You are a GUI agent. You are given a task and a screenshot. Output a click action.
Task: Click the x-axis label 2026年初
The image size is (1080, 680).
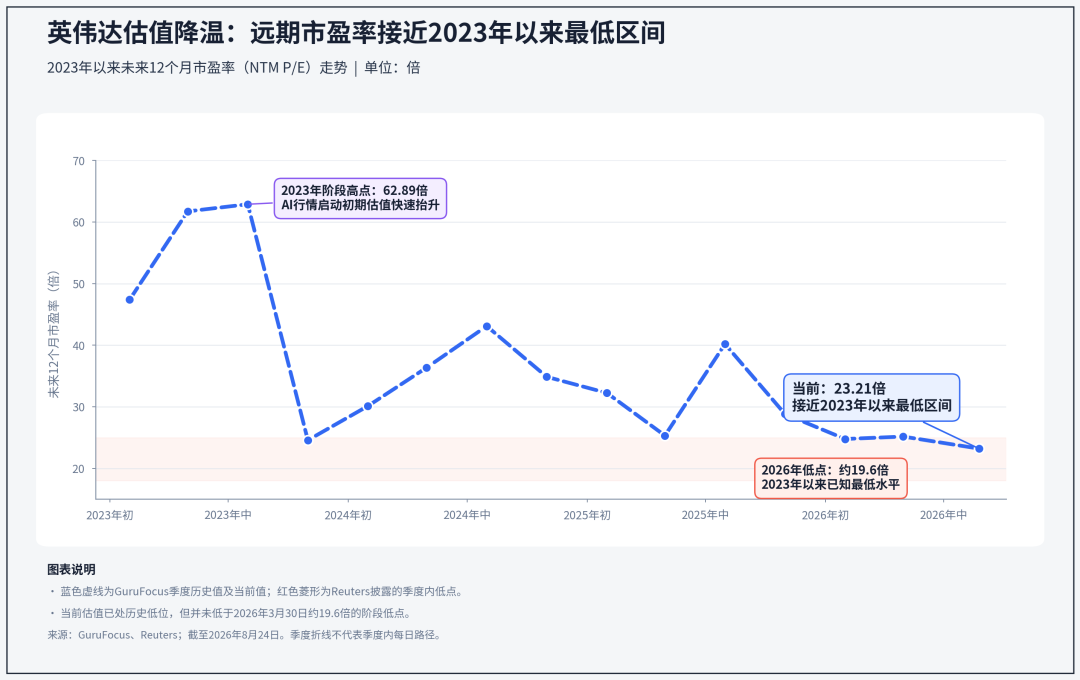pyautogui.click(x=825, y=515)
